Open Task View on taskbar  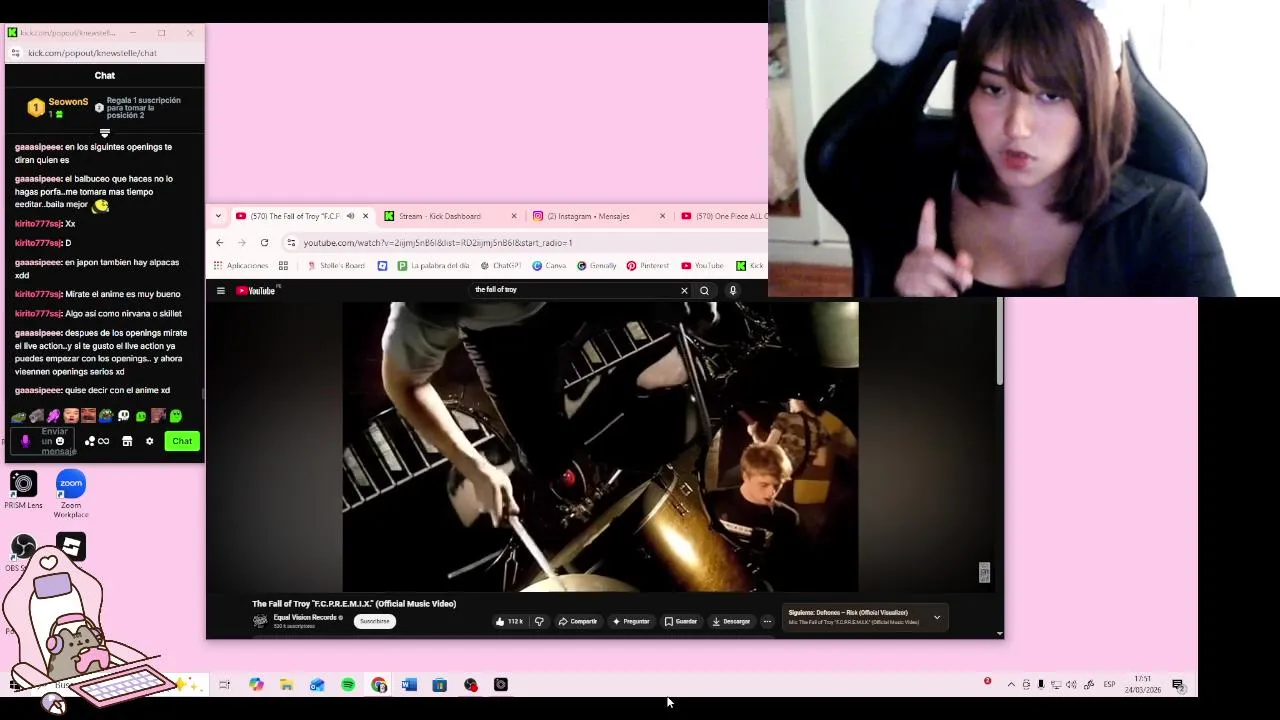coord(224,685)
